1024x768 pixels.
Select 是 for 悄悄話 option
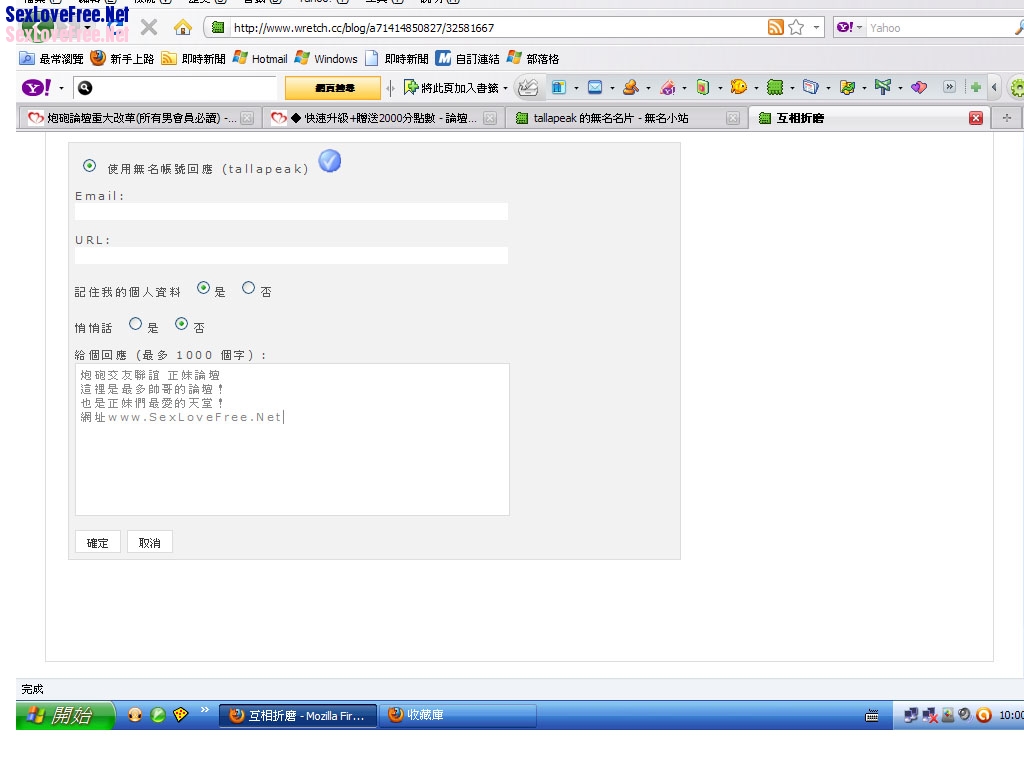coord(136,324)
